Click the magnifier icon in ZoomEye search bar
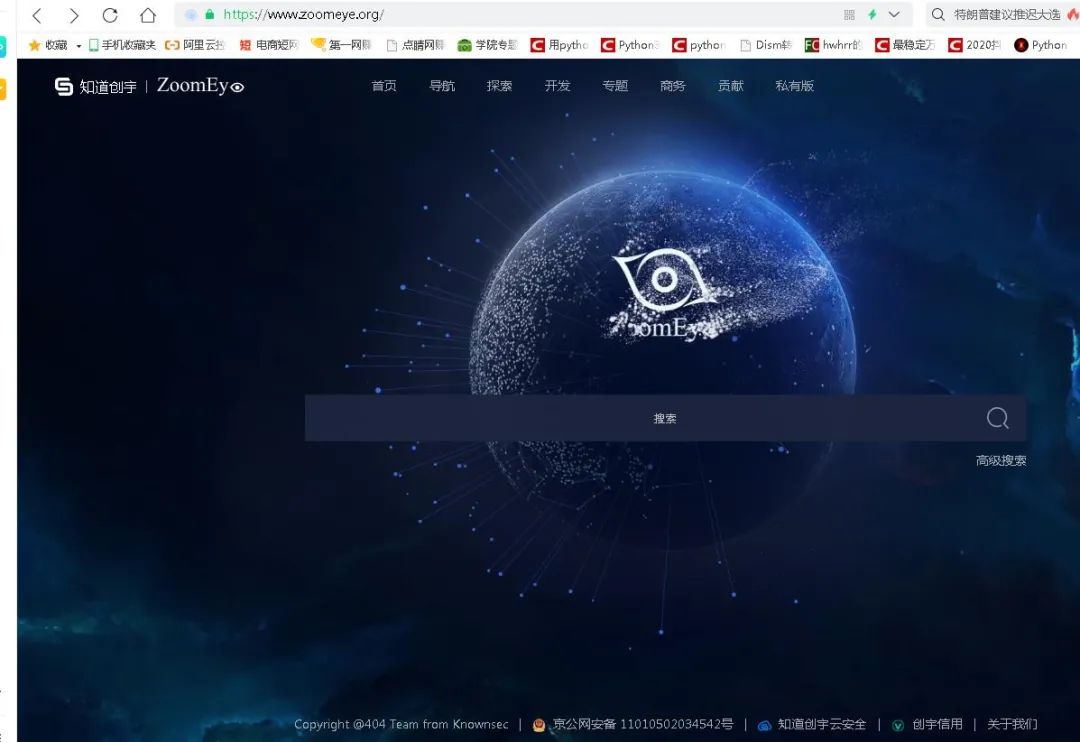This screenshot has height=742, width=1080. coord(997,418)
